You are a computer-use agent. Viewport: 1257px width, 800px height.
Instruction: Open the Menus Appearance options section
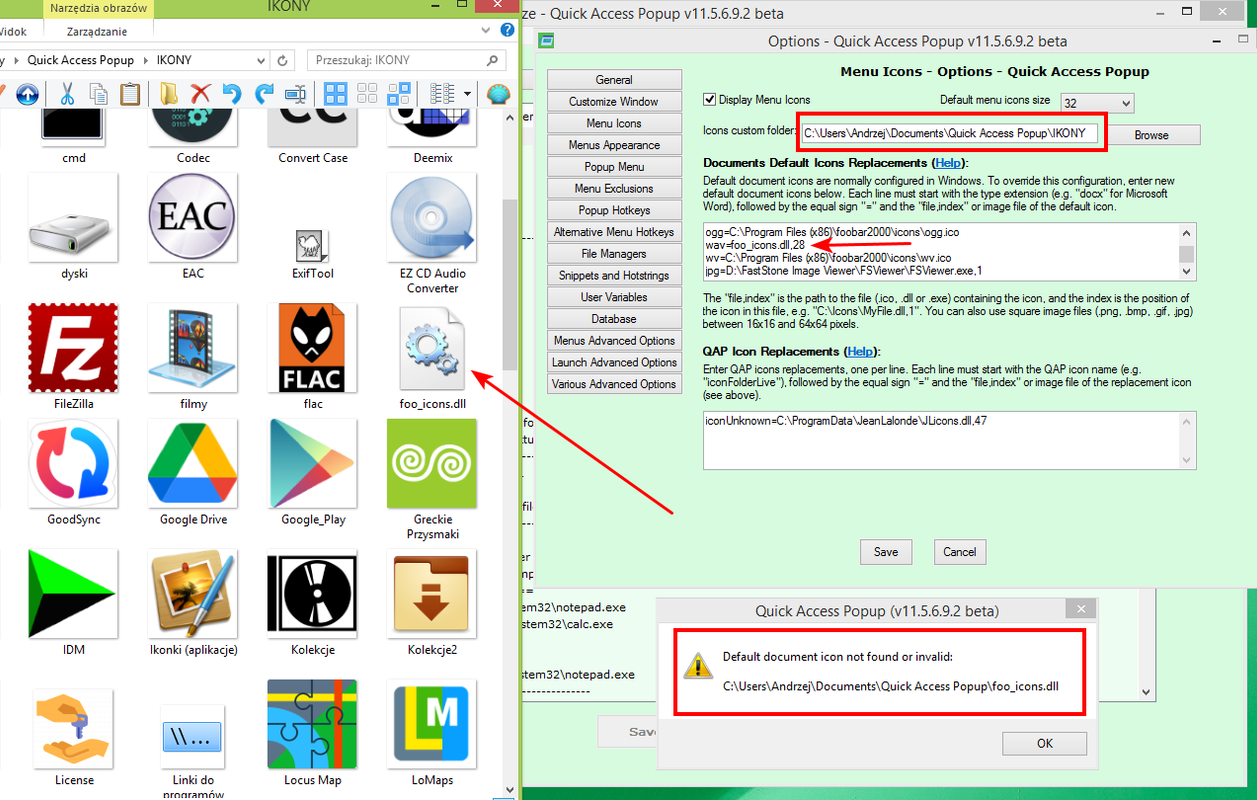(x=614, y=145)
